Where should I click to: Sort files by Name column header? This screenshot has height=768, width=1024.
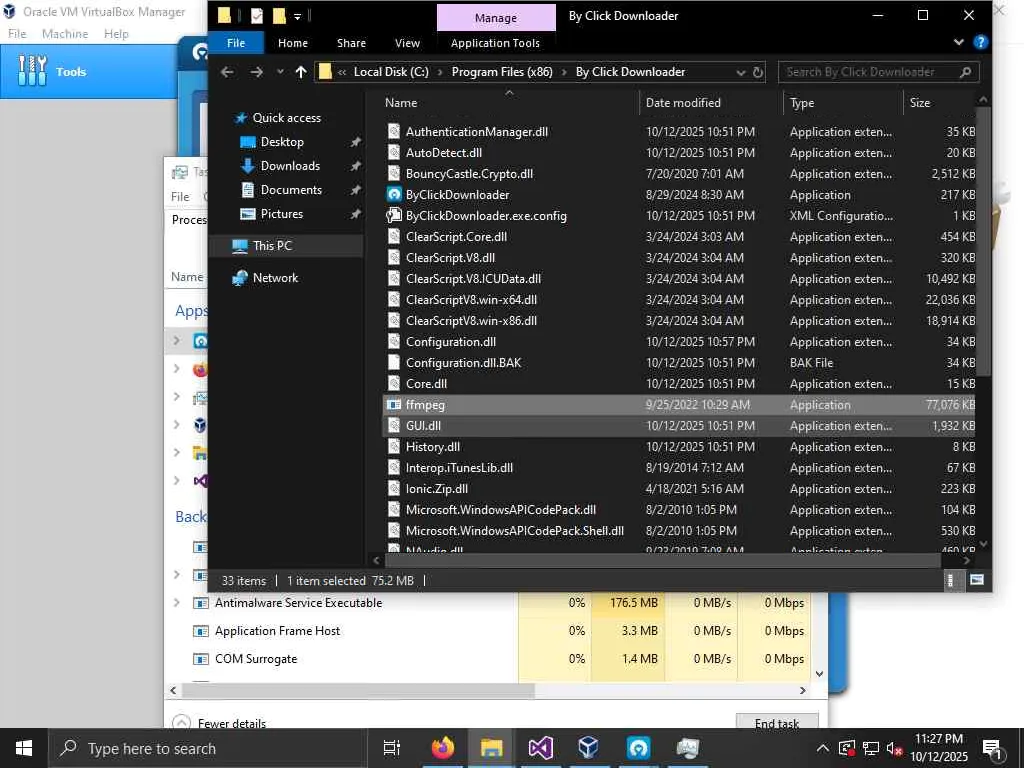(401, 103)
